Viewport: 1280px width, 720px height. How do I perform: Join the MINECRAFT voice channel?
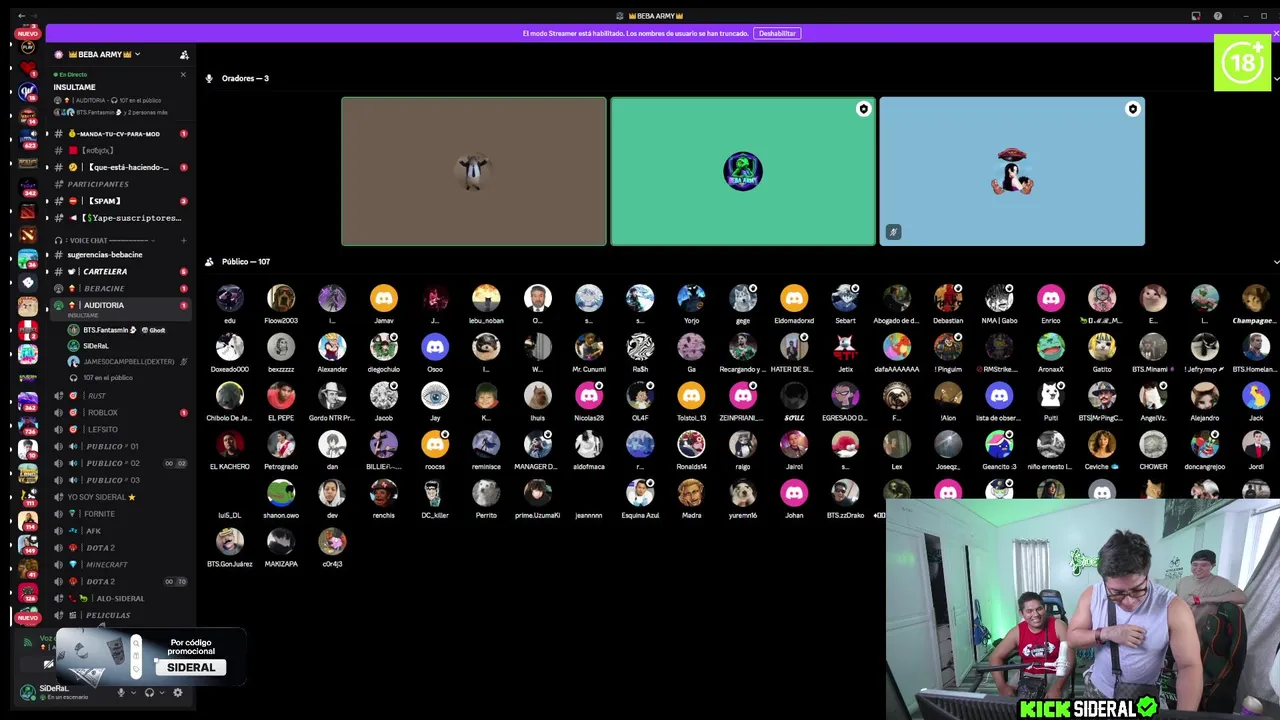click(x=120, y=564)
